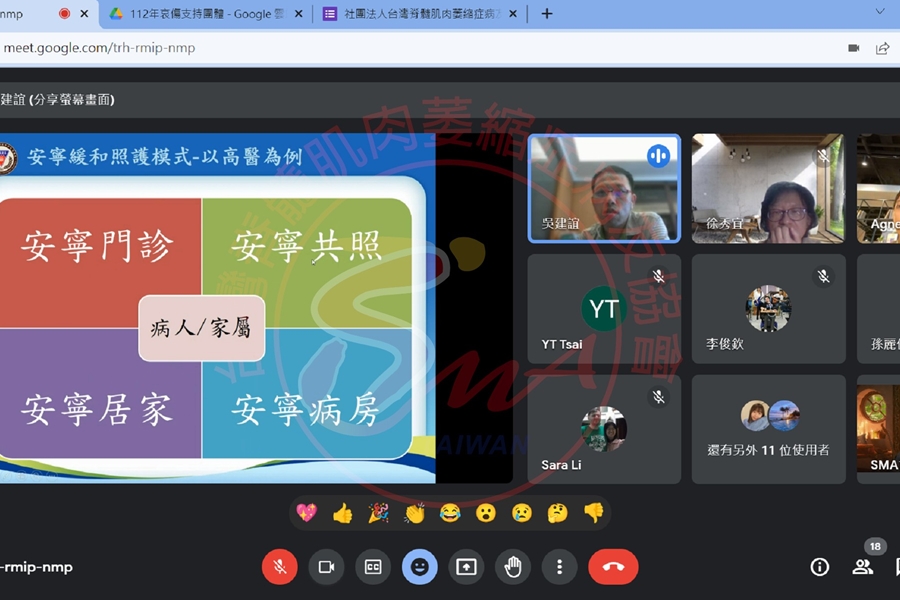The image size is (900, 600).
Task: Select 吳建誼 speaker video tile
Action: pos(604,188)
